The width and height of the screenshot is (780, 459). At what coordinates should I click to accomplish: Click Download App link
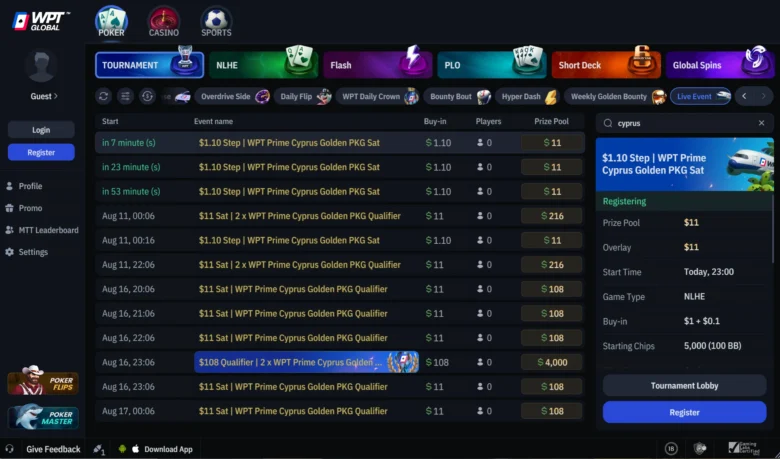[x=168, y=449]
